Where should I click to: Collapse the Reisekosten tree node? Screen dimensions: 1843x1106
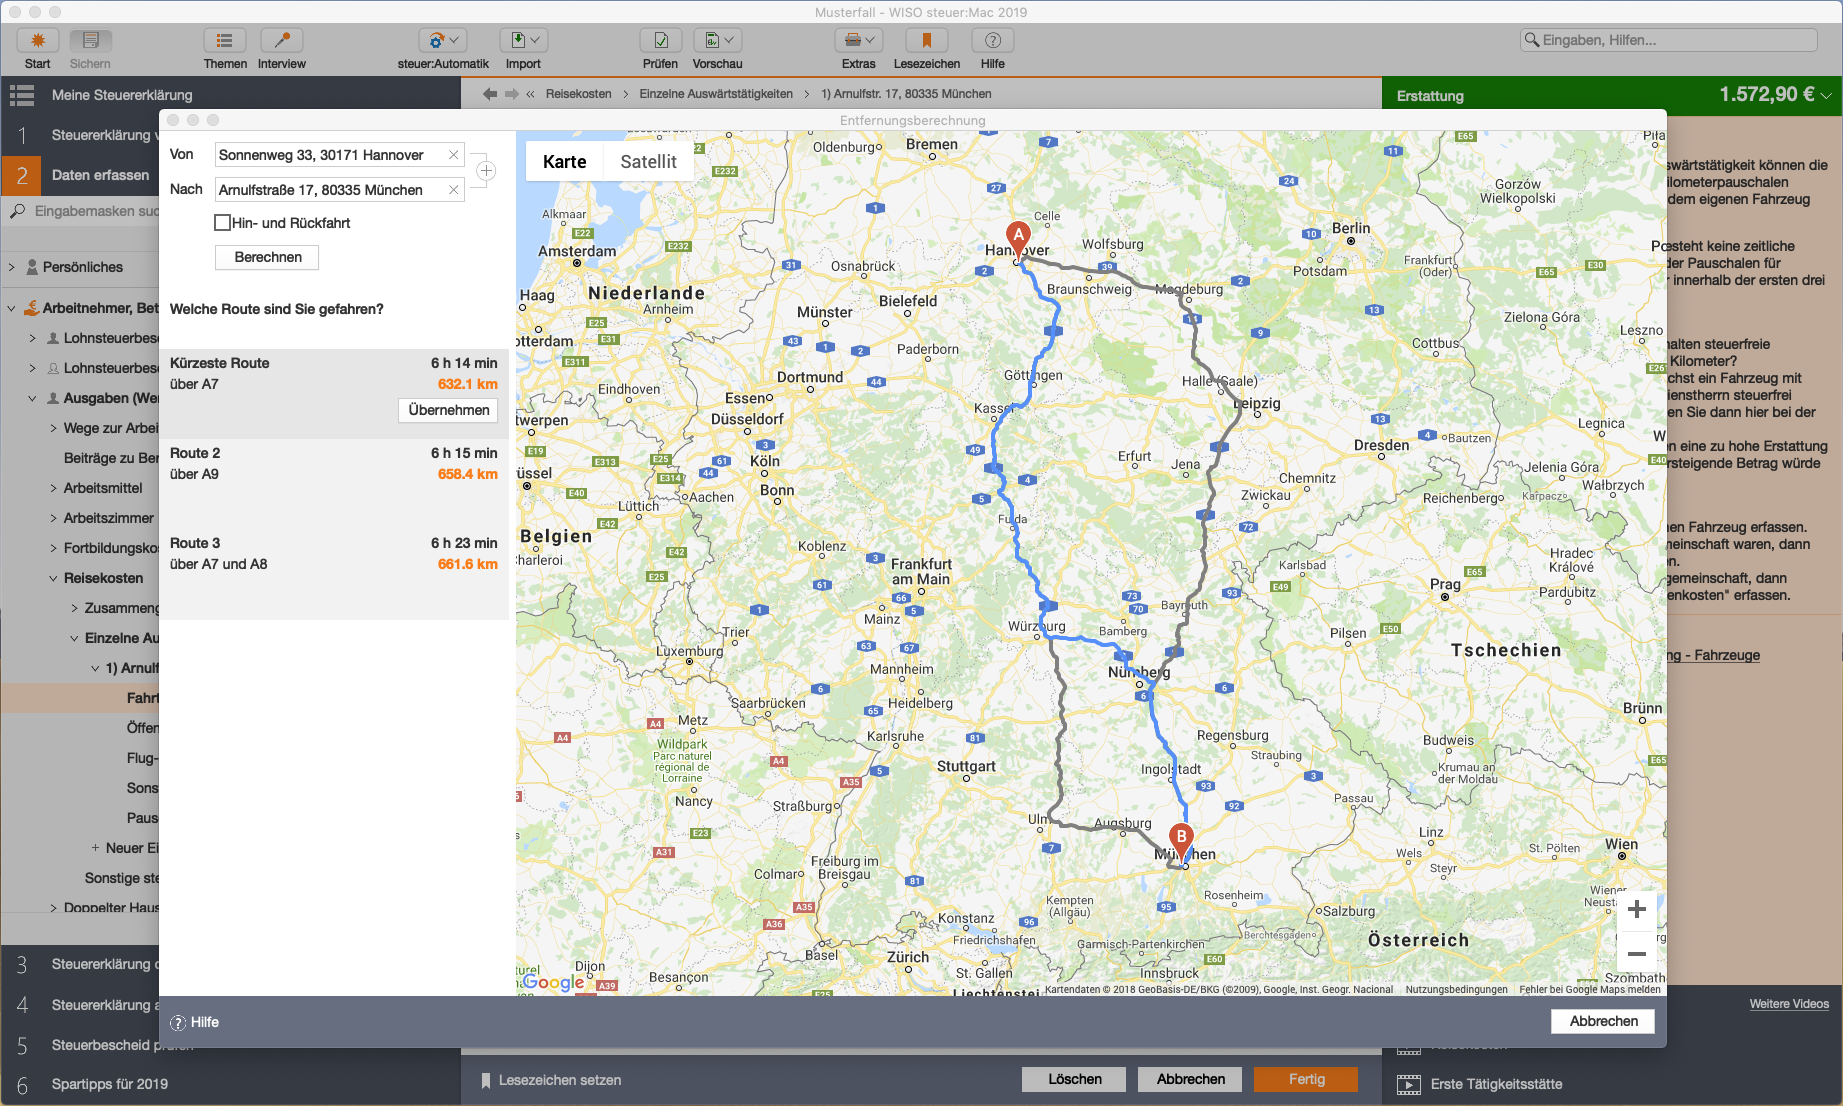click(x=53, y=578)
